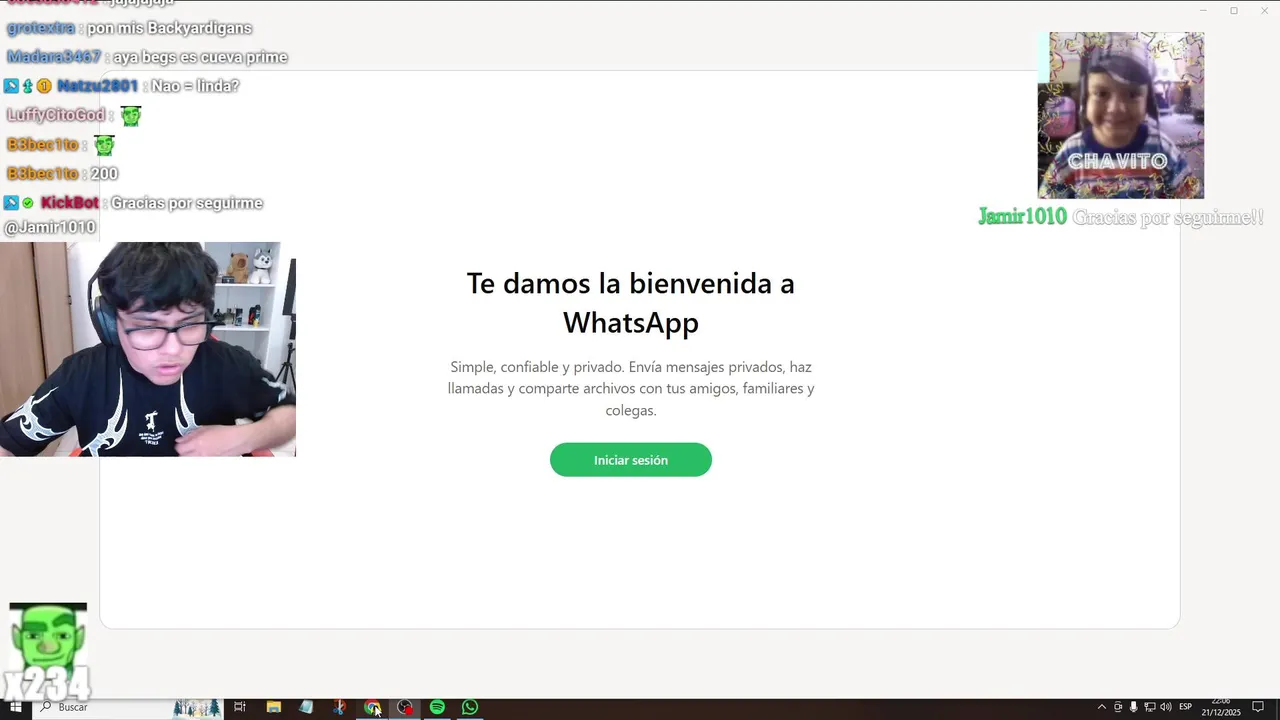Click the goblin emote beside LuffyCitoGod
1280x720 pixels.
click(x=131, y=116)
